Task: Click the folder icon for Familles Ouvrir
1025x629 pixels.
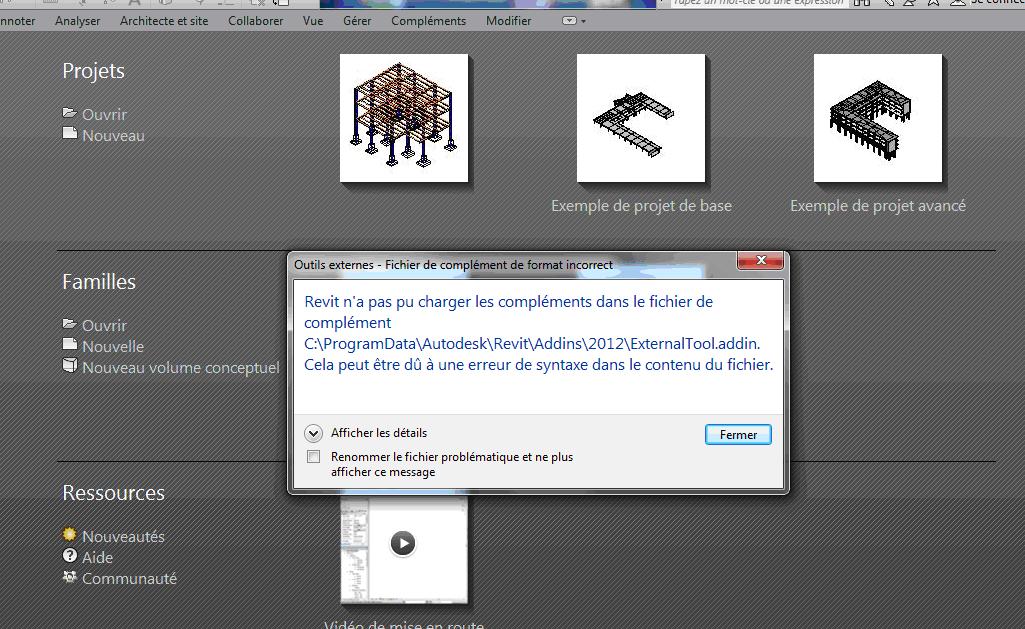Action: (x=70, y=324)
